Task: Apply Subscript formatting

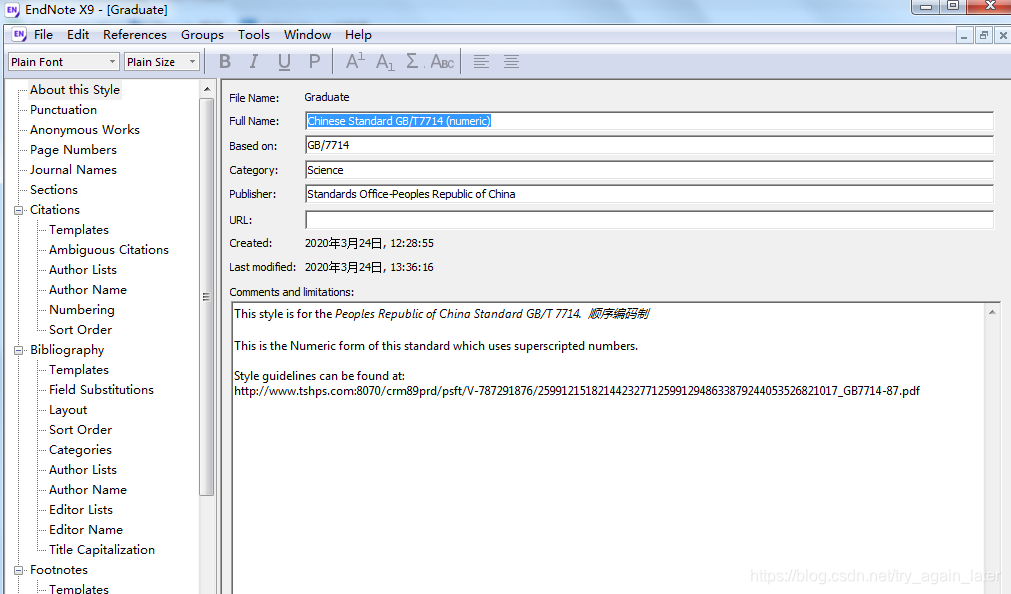Action: tap(384, 61)
